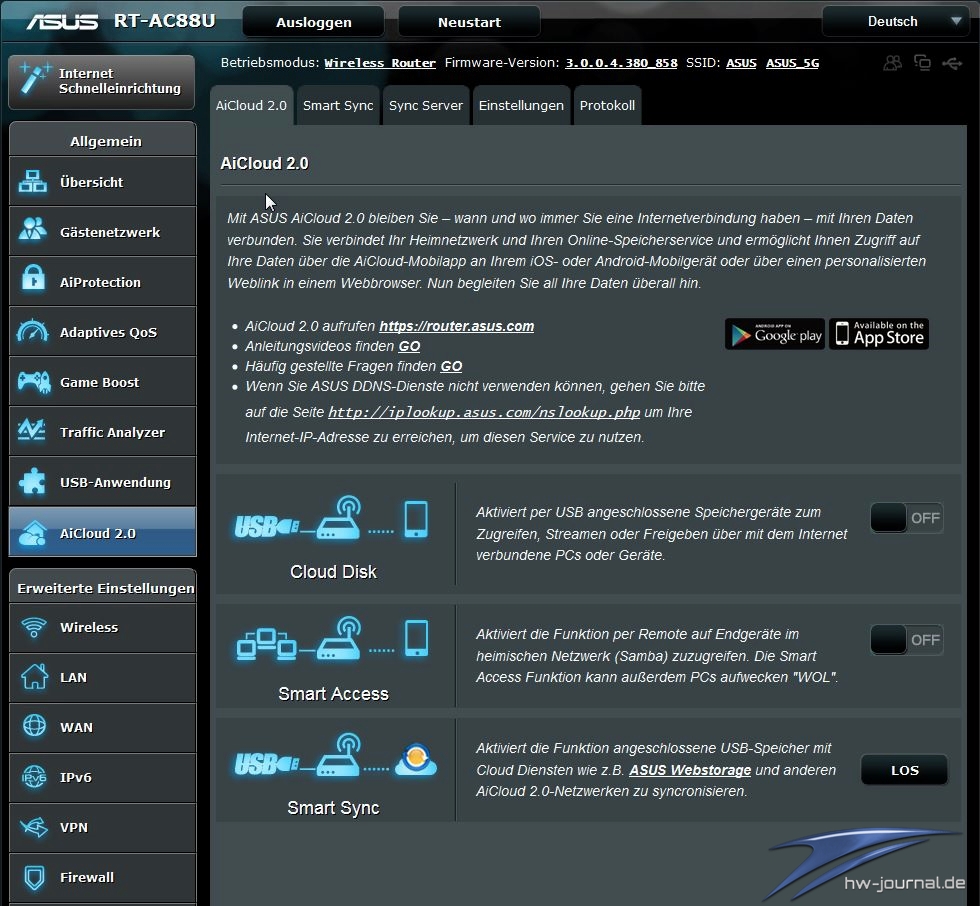
Task: Click the Adaptives QoS gauge icon
Action: click(x=32, y=330)
